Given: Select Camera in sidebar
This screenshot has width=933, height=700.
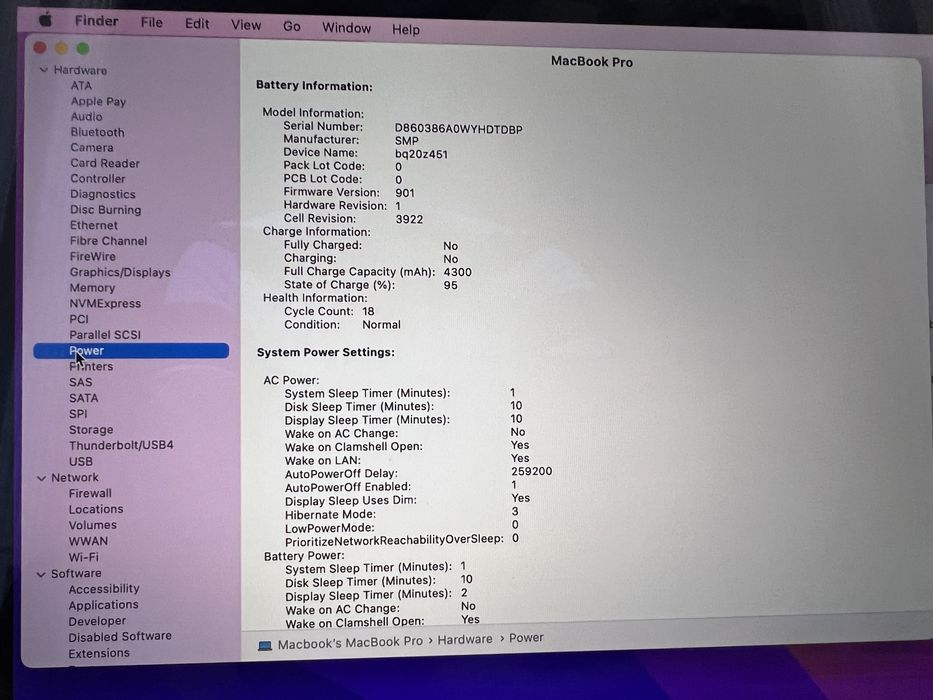Looking at the screenshot, I should 92,148.
